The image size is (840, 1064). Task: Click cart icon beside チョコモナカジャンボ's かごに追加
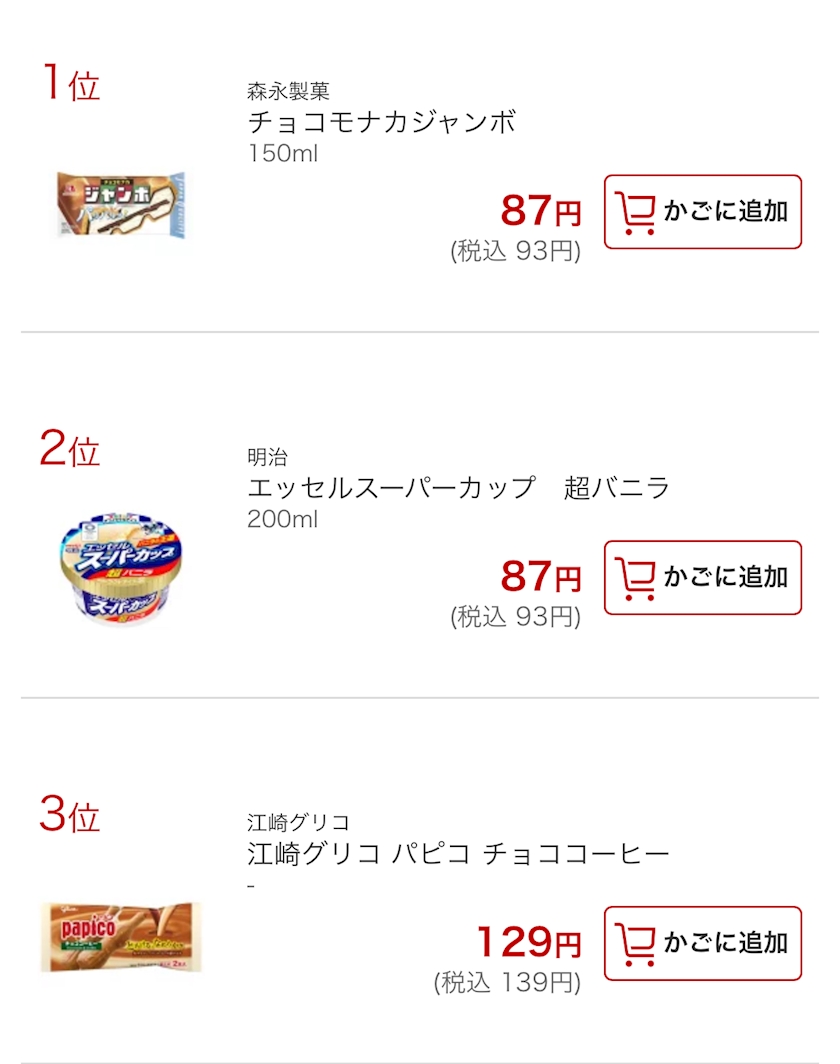pos(635,212)
